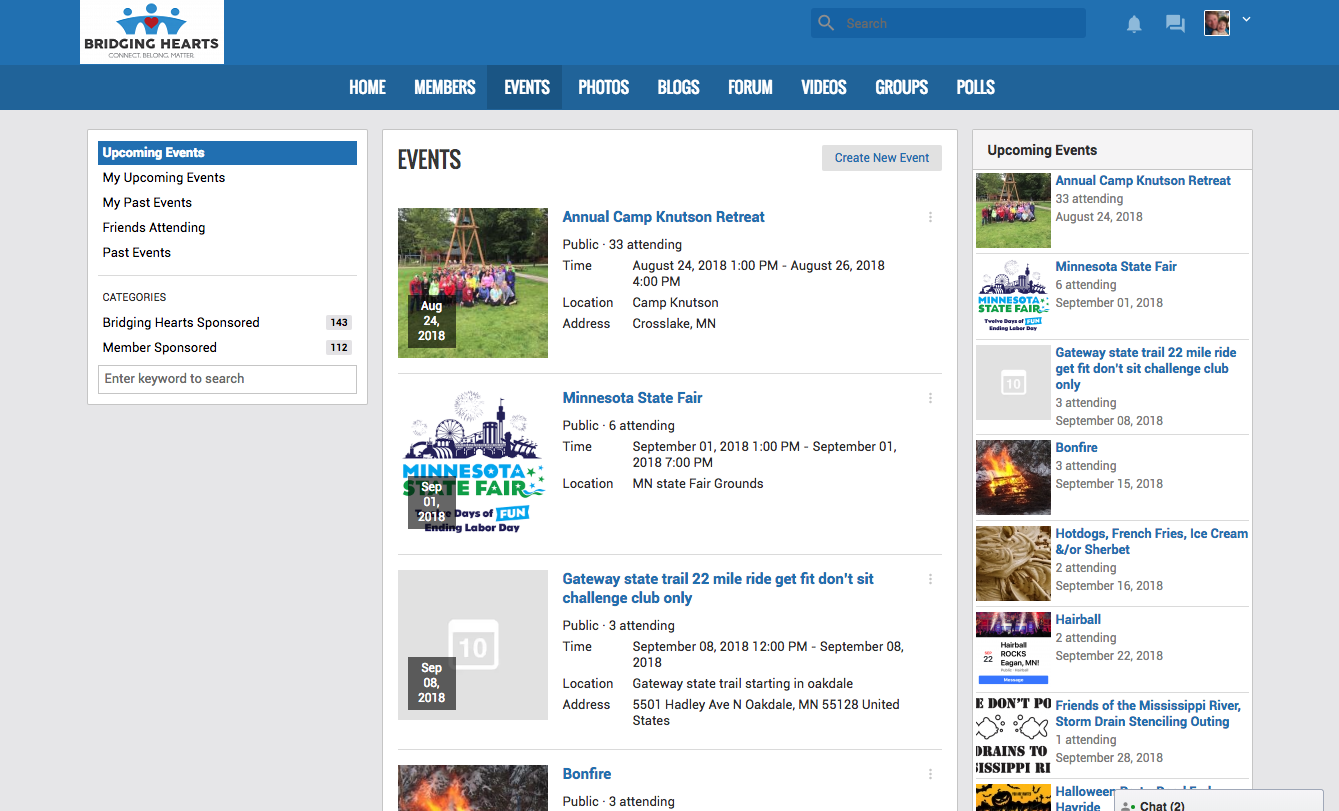The height and width of the screenshot is (811, 1339).
Task: Select My Past Events filter
Action: [x=147, y=203]
